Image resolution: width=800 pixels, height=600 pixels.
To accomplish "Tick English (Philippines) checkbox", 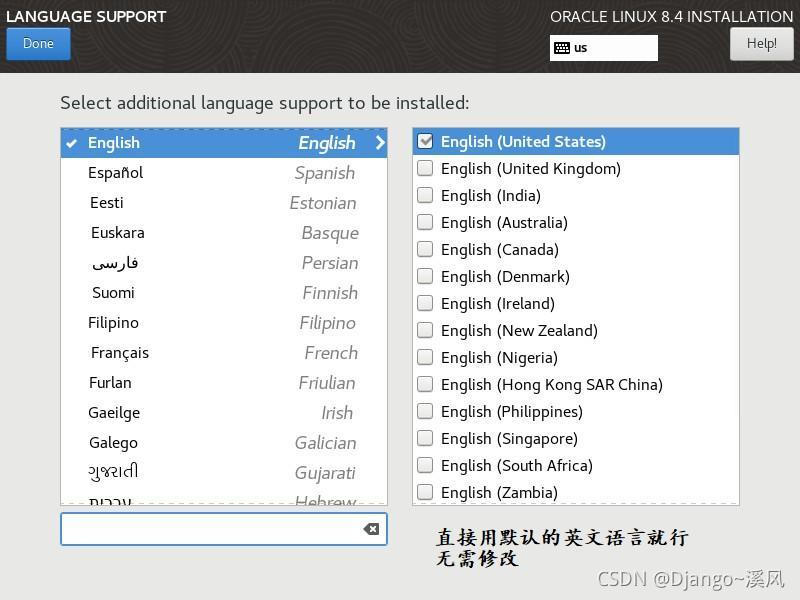I will pos(425,411).
